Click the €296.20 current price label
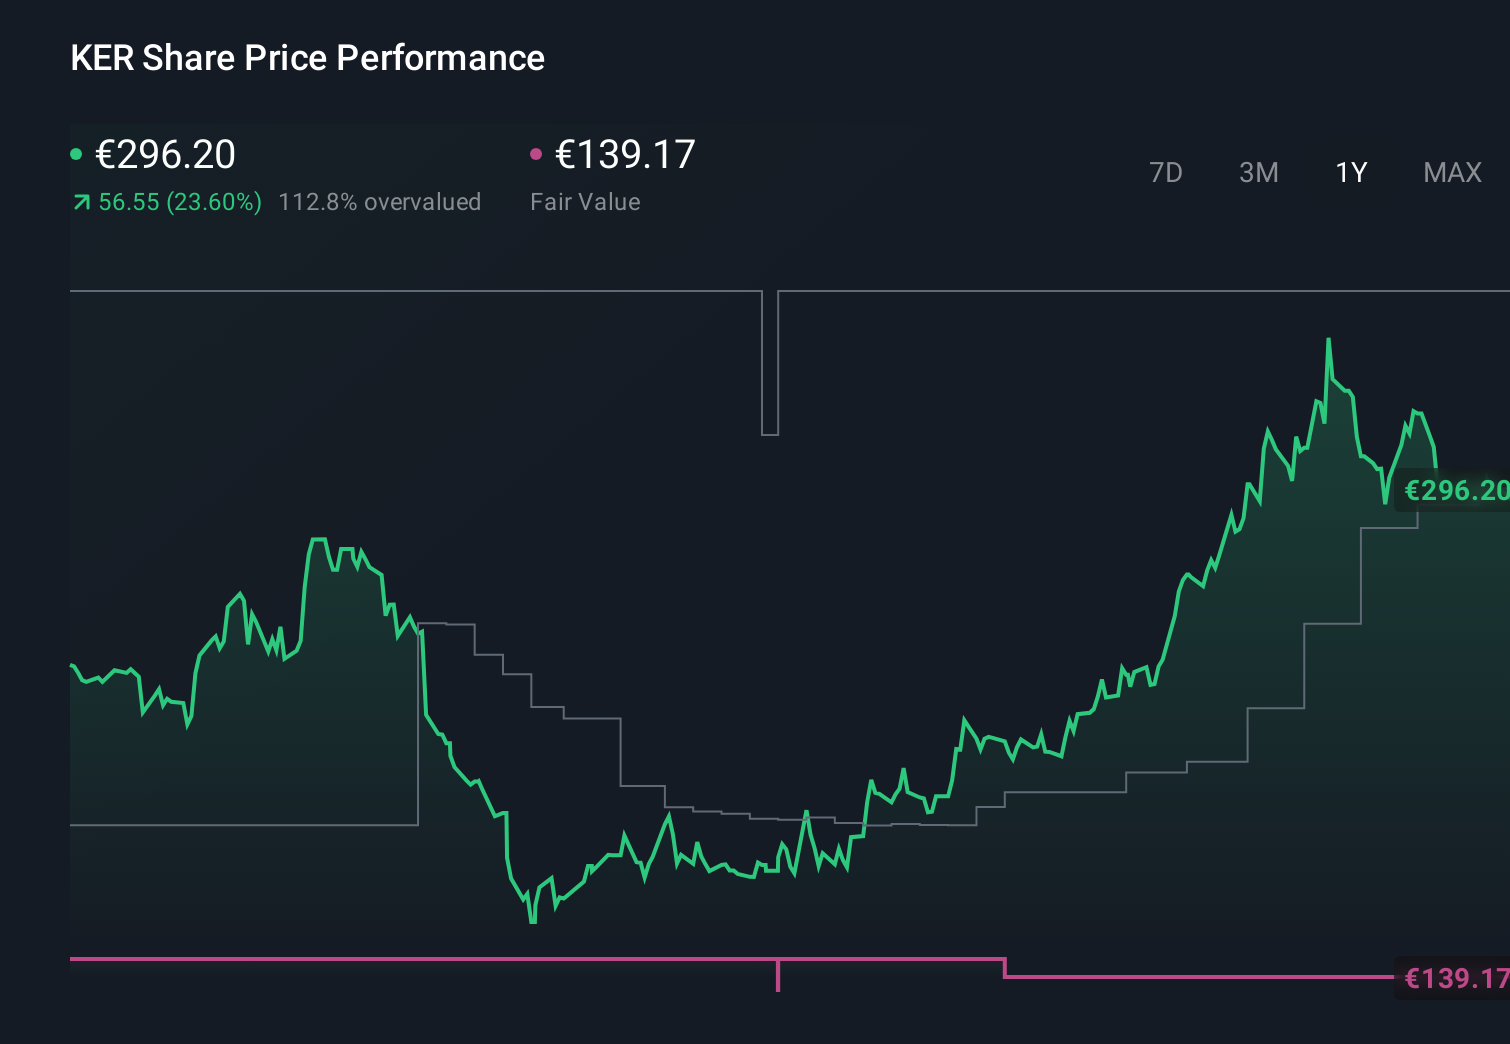Viewport: 1510px width, 1044px height. click(165, 155)
